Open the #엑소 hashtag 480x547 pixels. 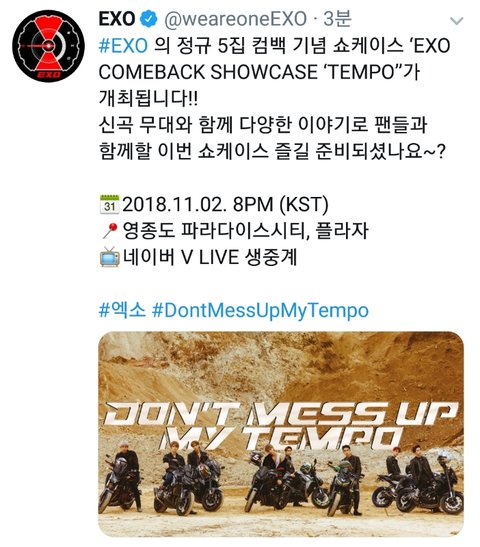click(x=122, y=310)
